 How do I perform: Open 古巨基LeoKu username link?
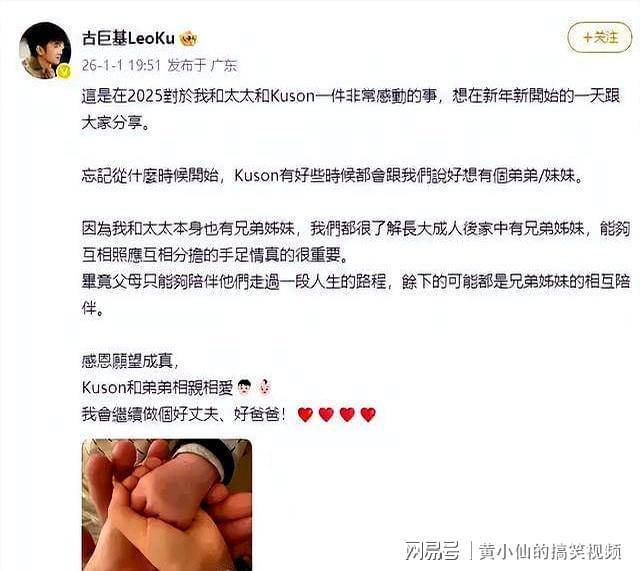pyautogui.click(x=128, y=38)
